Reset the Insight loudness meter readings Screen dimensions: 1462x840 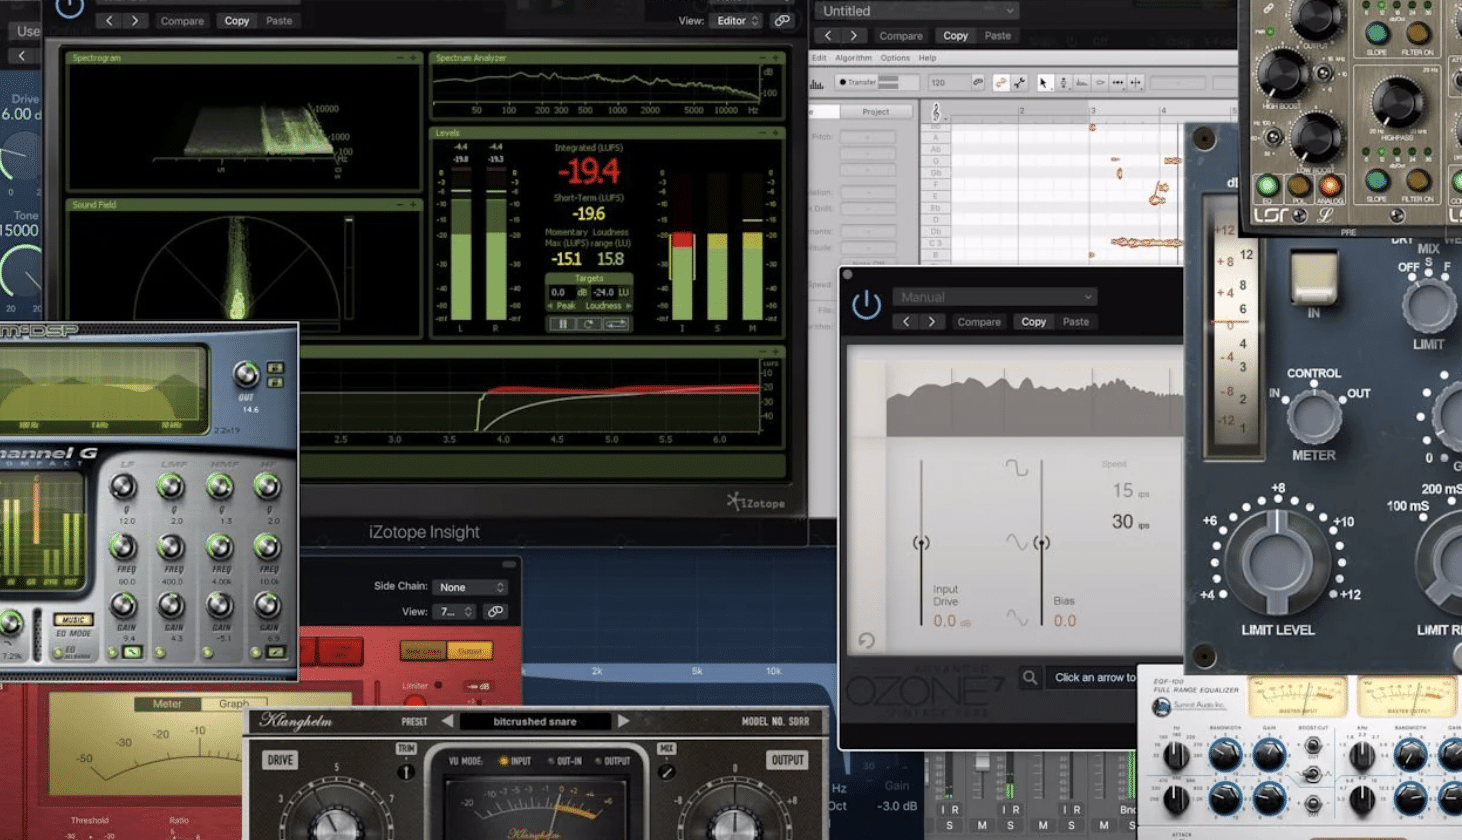(x=589, y=323)
